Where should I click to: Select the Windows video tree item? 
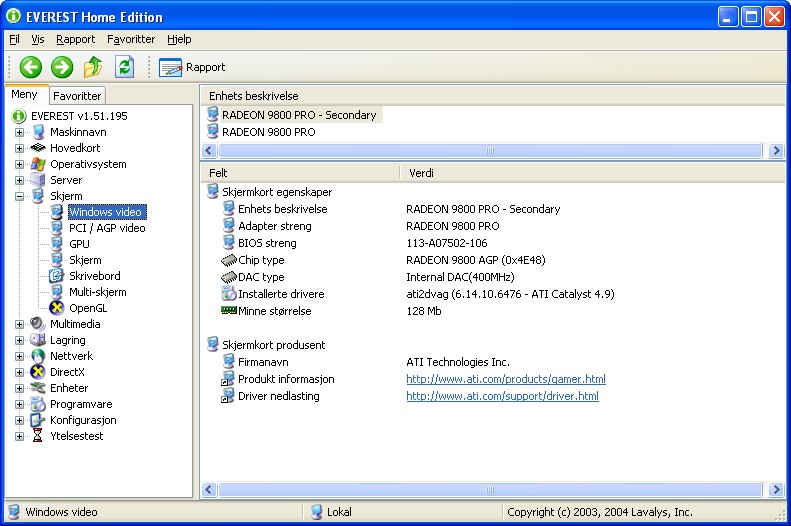pyautogui.click(x=107, y=212)
